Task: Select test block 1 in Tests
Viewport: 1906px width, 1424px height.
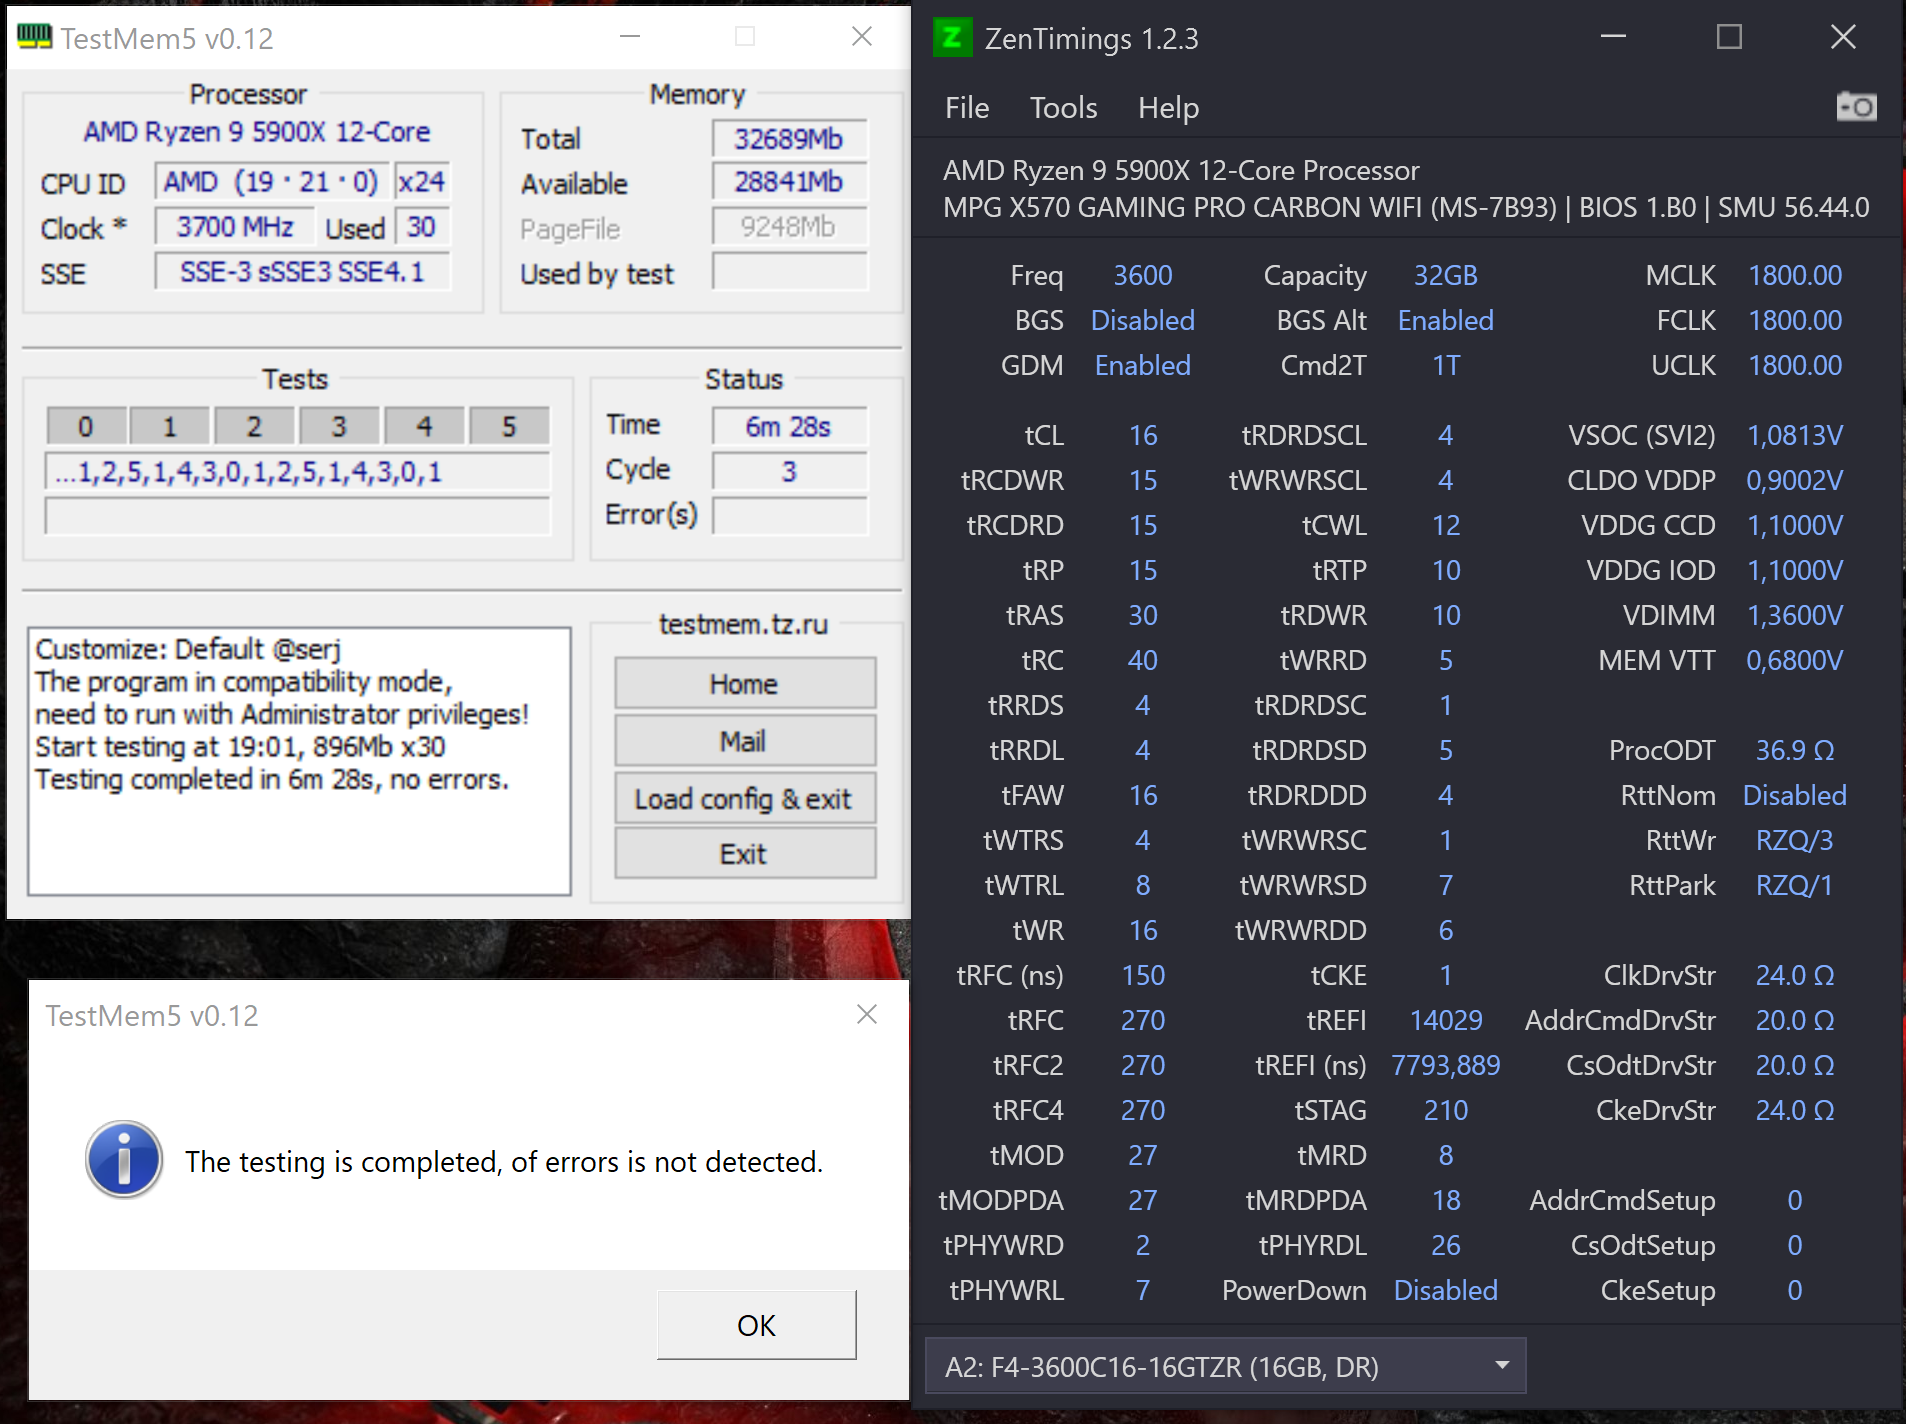Action: [x=170, y=426]
